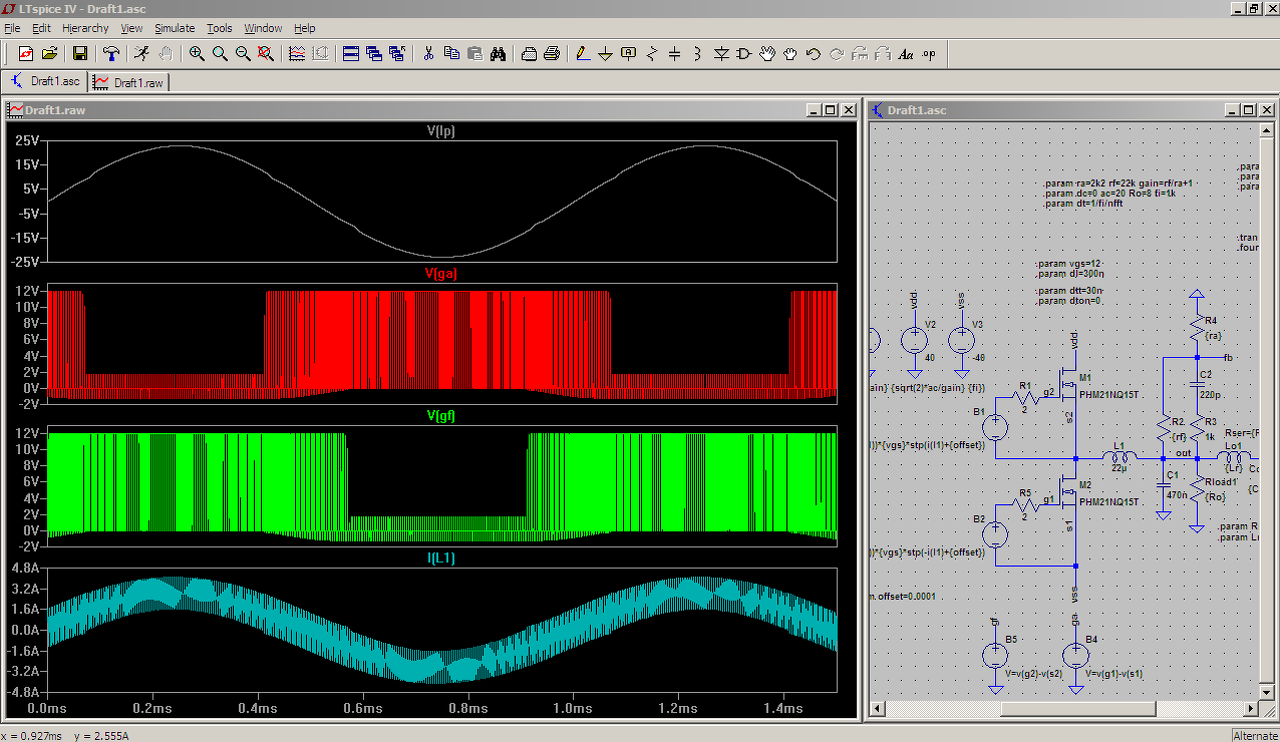Open the Hierarchy menu
The image size is (1280, 742).
(85, 28)
